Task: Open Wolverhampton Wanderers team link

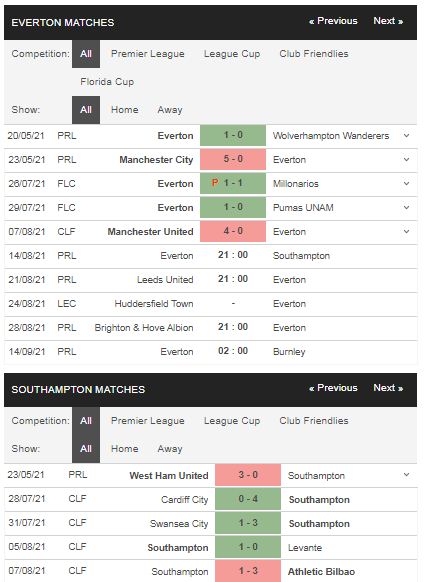Action: coord(331,136)
